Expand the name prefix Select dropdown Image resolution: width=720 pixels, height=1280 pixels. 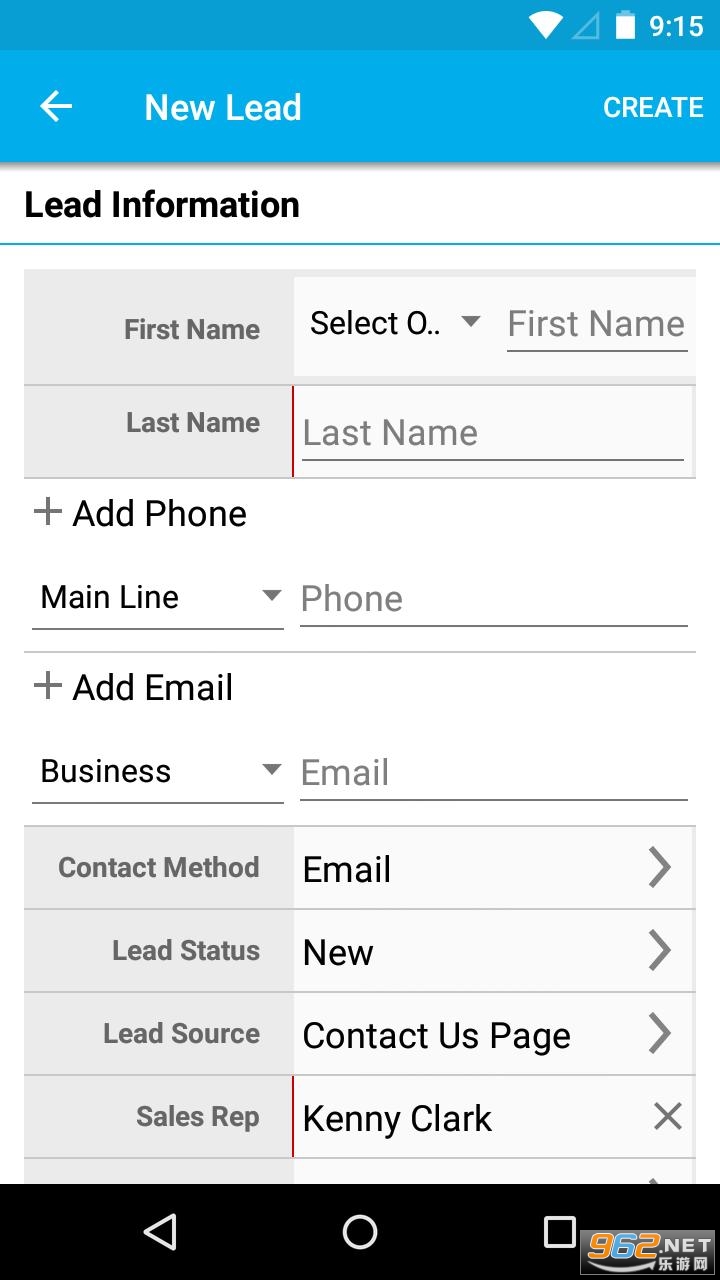[x=395, y=324]
